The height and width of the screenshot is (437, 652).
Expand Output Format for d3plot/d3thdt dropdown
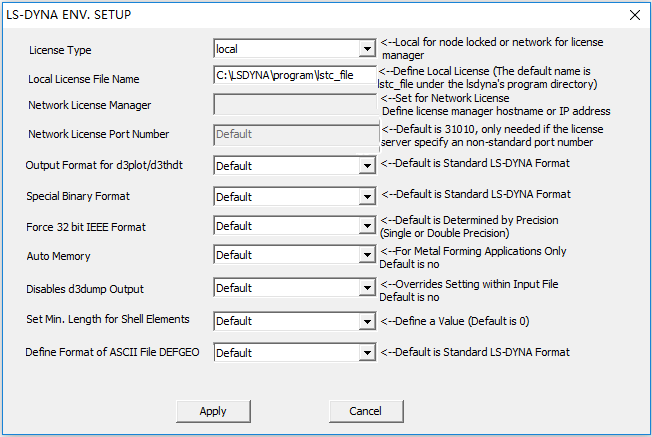click(x=293, y=165)
